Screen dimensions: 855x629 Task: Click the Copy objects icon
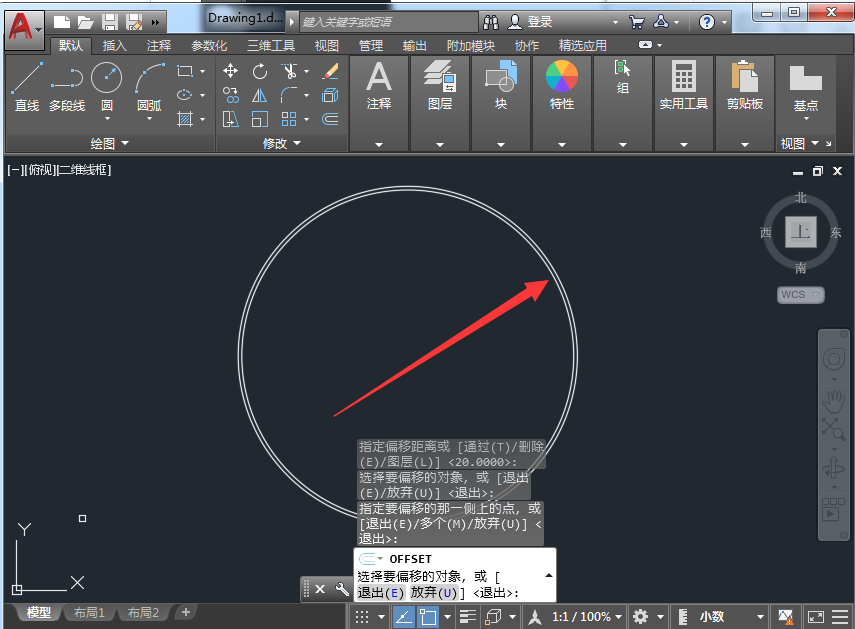231,95
